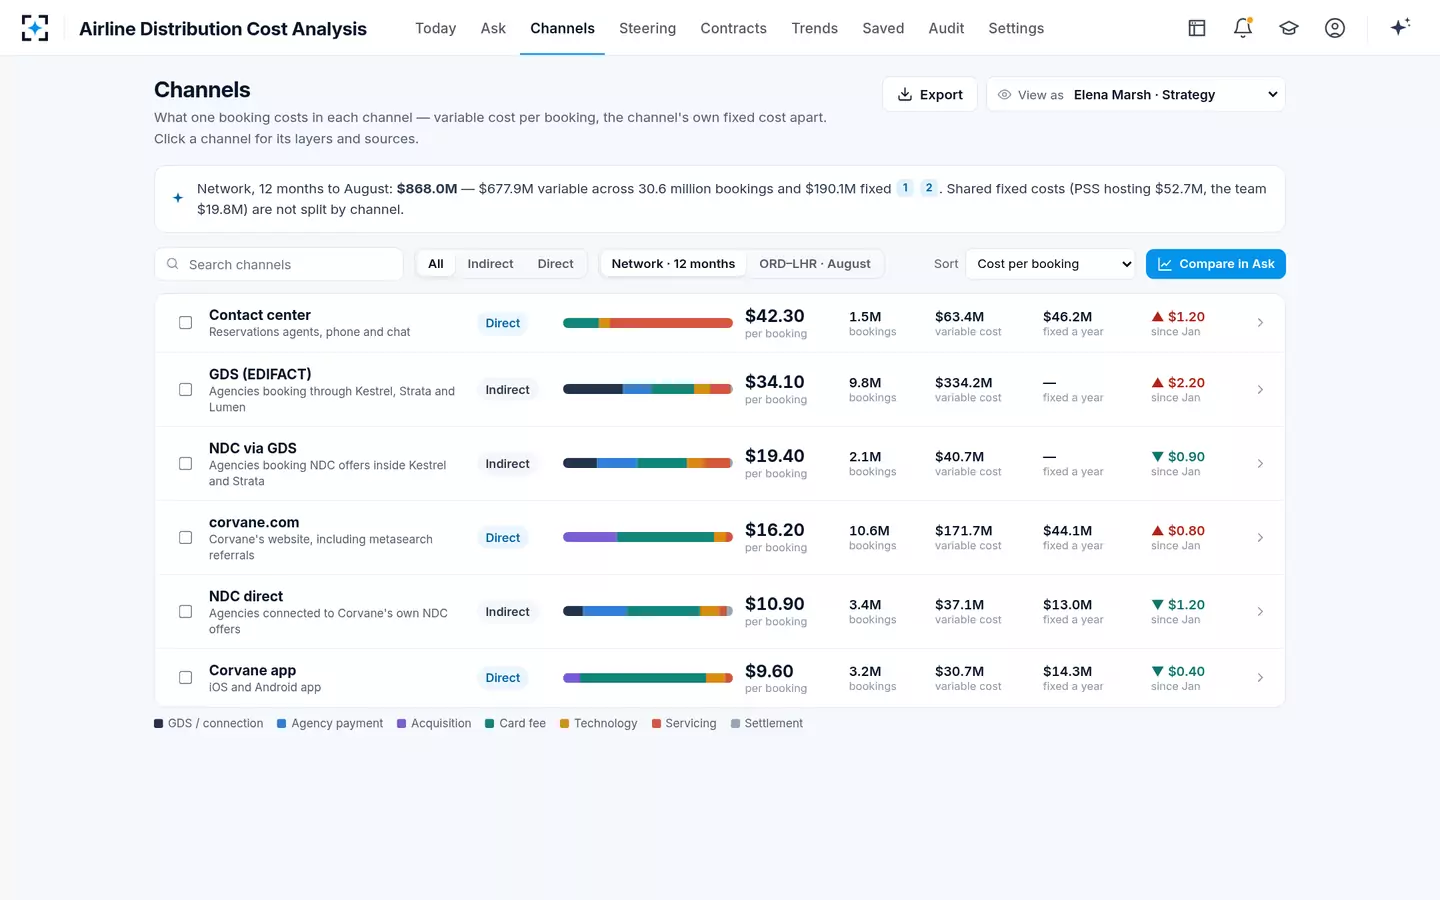
Task: Click the Export button
Action: pyautogui.click(x=930, y=95)
